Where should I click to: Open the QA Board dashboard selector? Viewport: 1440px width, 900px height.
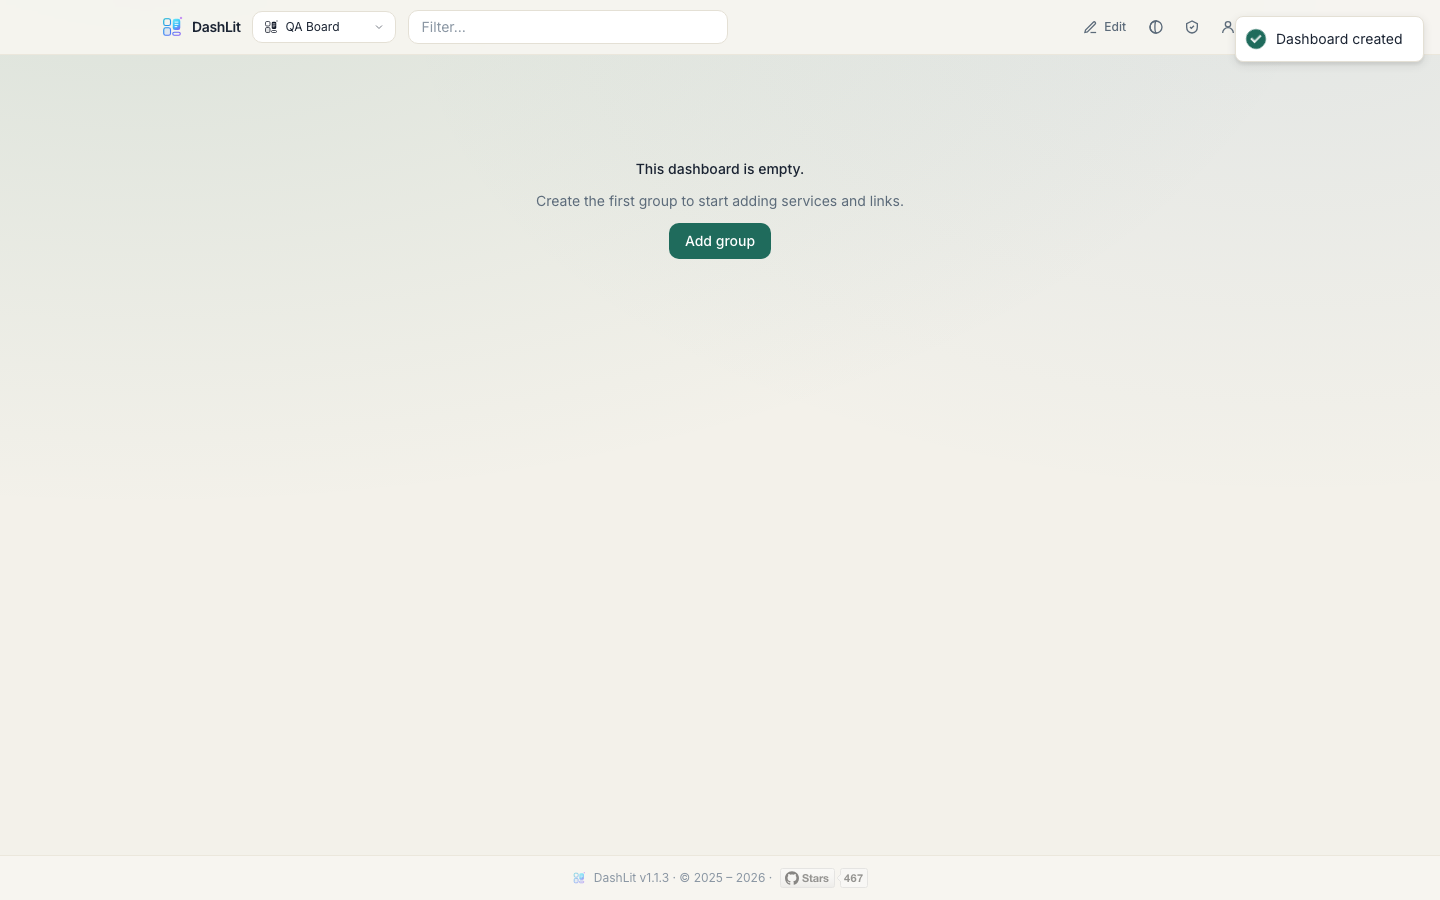pos(324,27)
